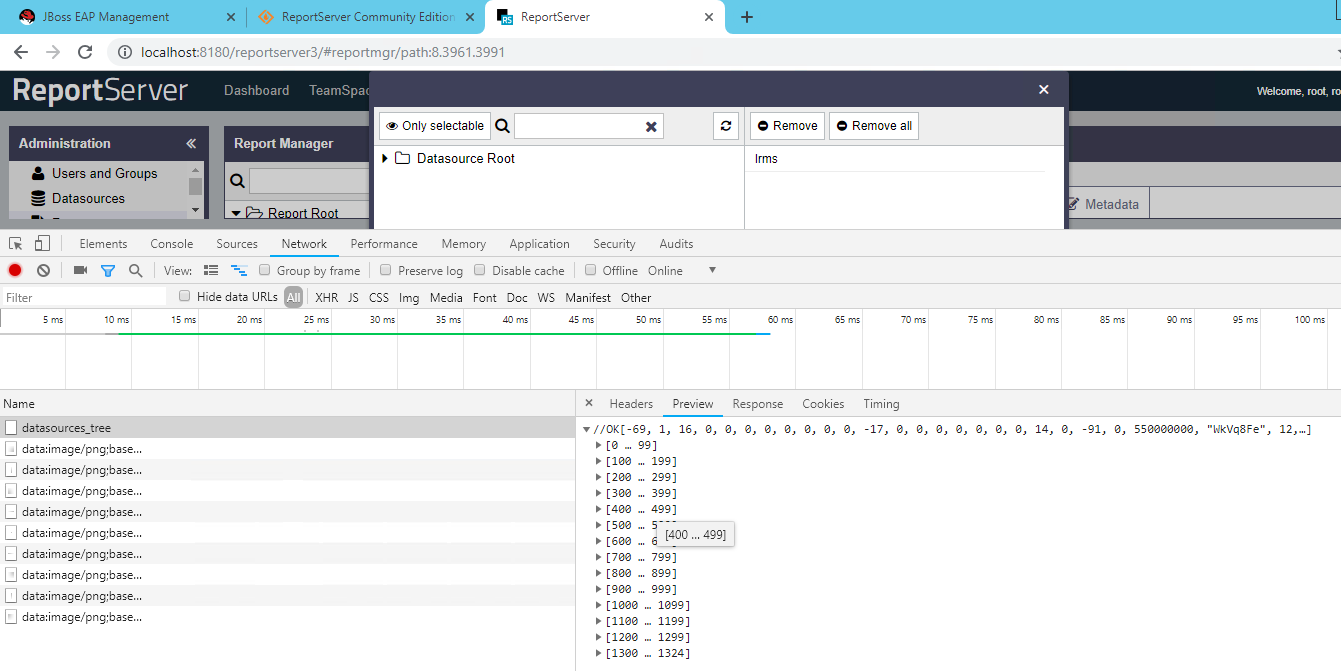Click the Users and Groups icon
This screenshot has width=1341, height=671.
(39, 173)
